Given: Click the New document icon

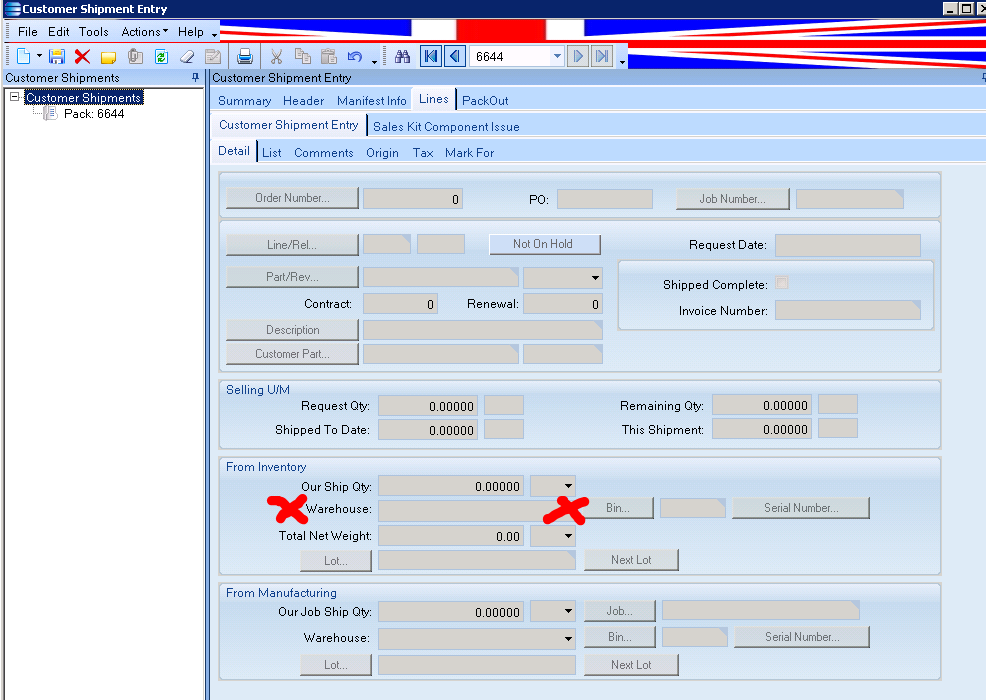Looking at the screenshot, I should click(x=23, y=57).
